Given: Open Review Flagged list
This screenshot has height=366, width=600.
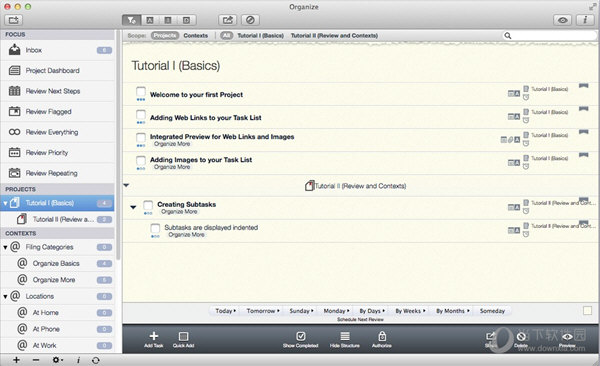Looking at the screenshot, I should point(57,111).
